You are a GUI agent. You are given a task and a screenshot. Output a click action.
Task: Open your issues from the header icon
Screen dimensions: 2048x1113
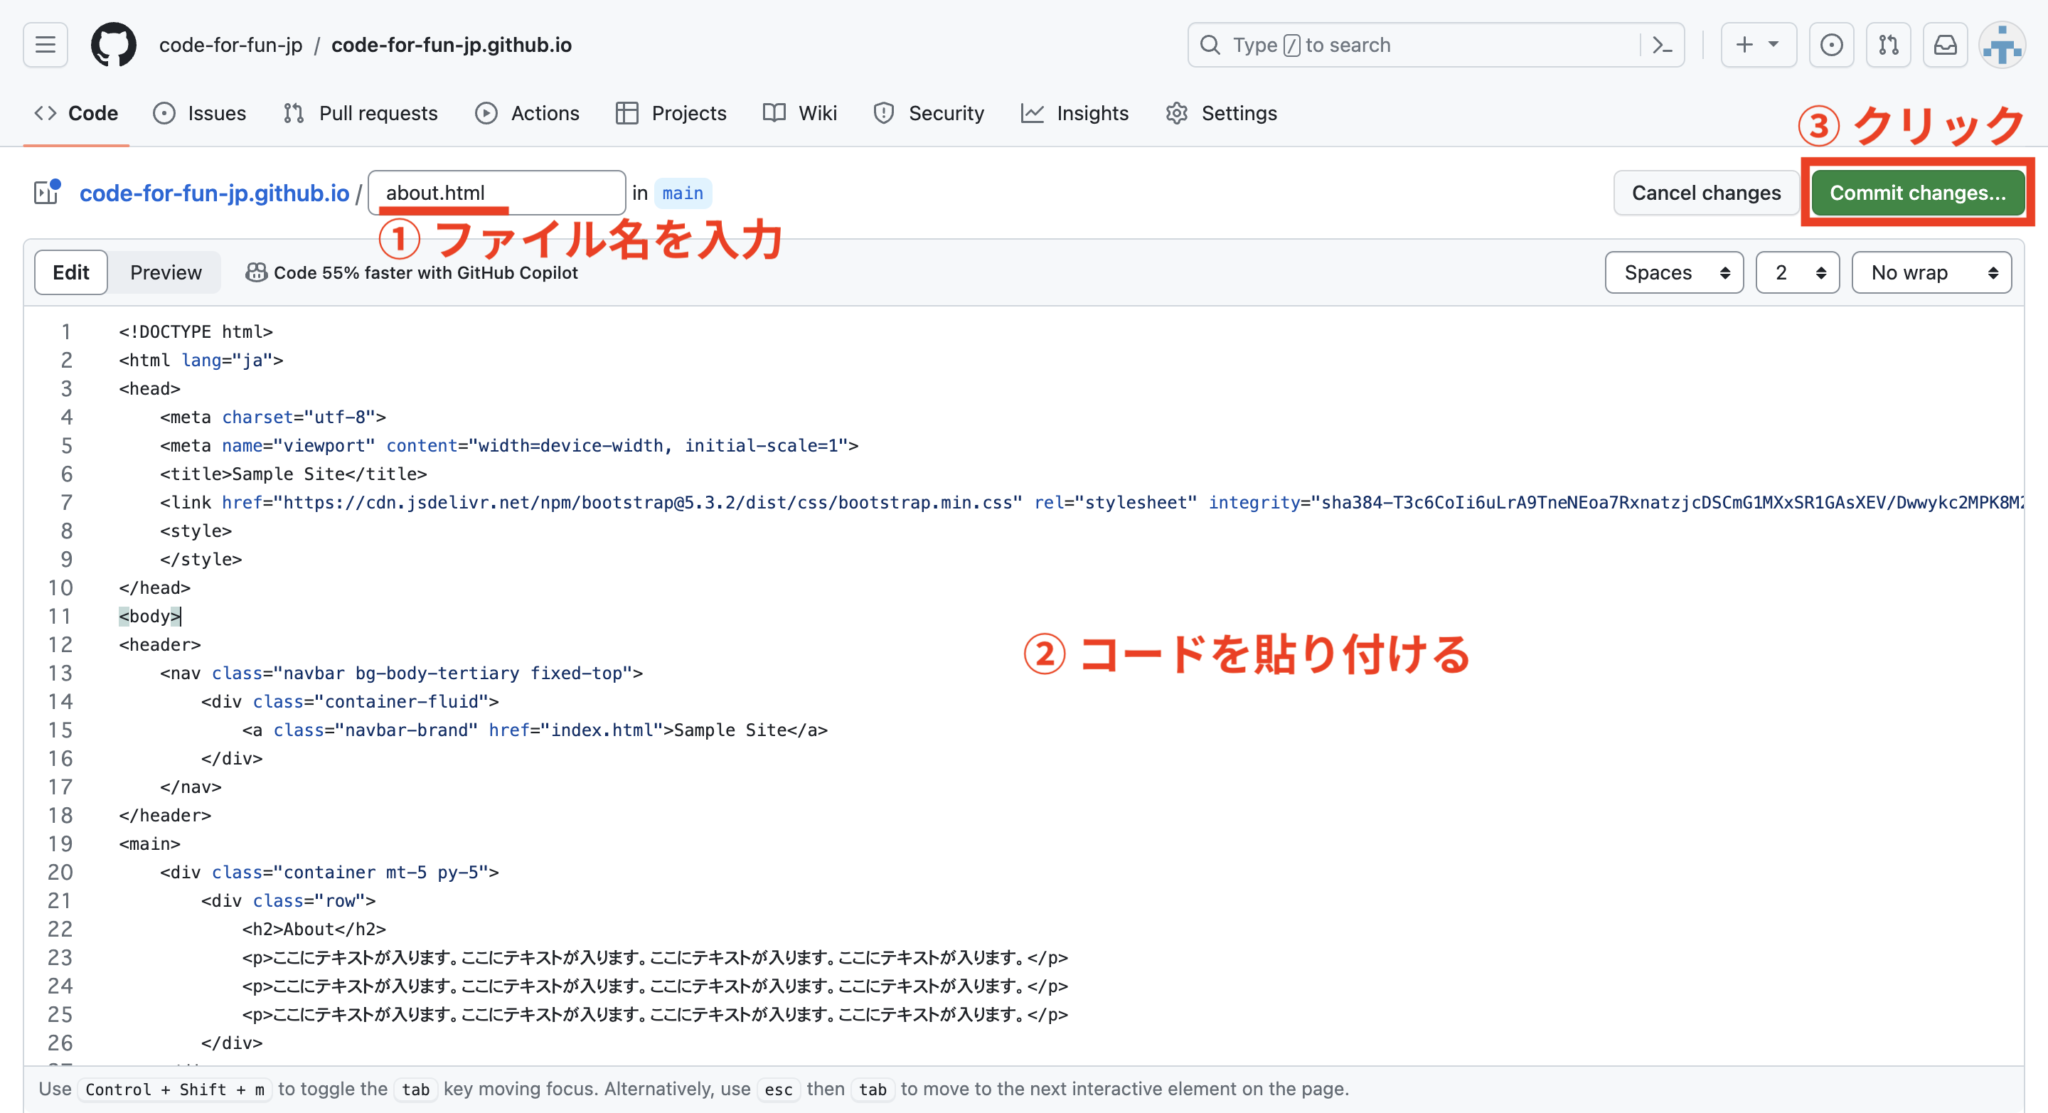(1832, 45)
